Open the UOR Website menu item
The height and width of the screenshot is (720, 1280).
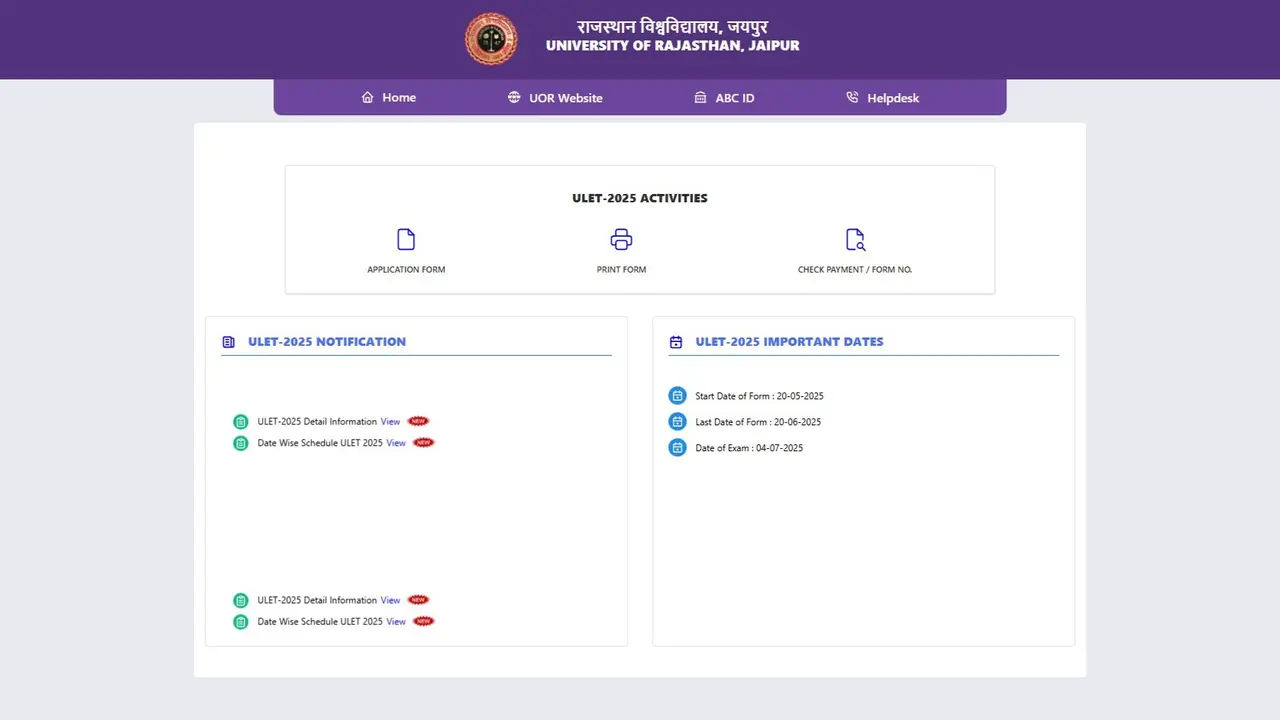coord(565,98)
